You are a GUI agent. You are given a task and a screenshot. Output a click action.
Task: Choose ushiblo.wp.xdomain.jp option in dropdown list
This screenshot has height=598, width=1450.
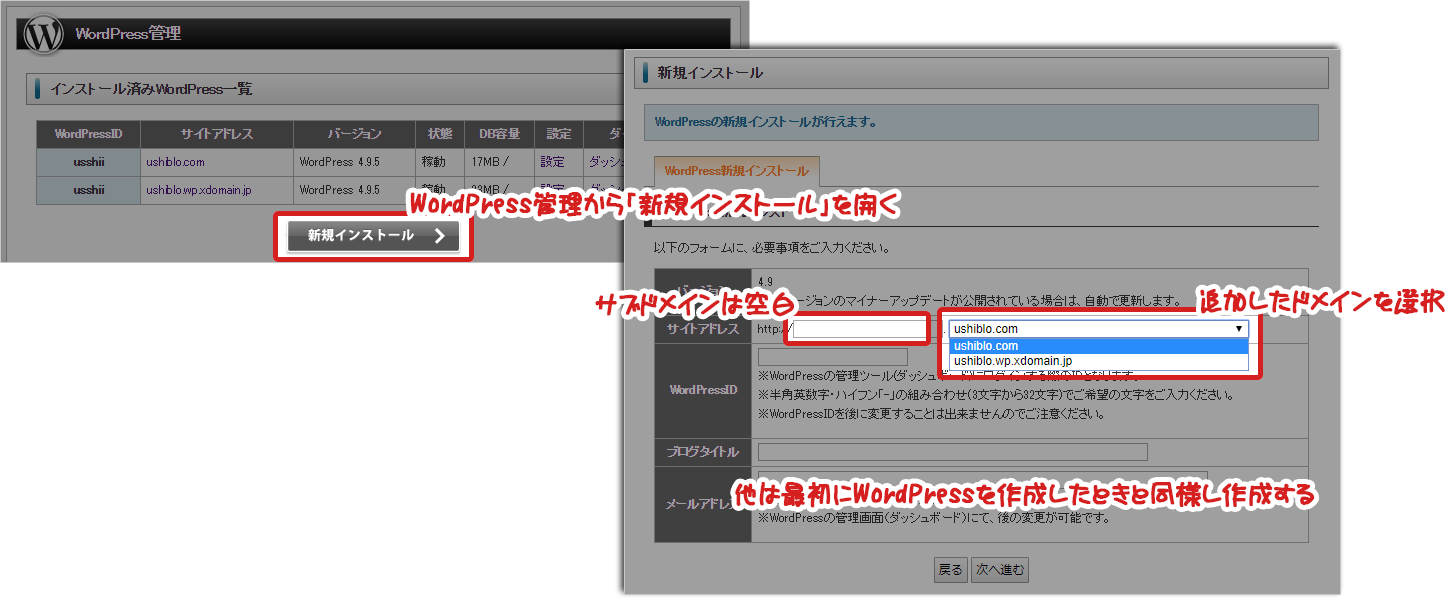[1098, 361]
